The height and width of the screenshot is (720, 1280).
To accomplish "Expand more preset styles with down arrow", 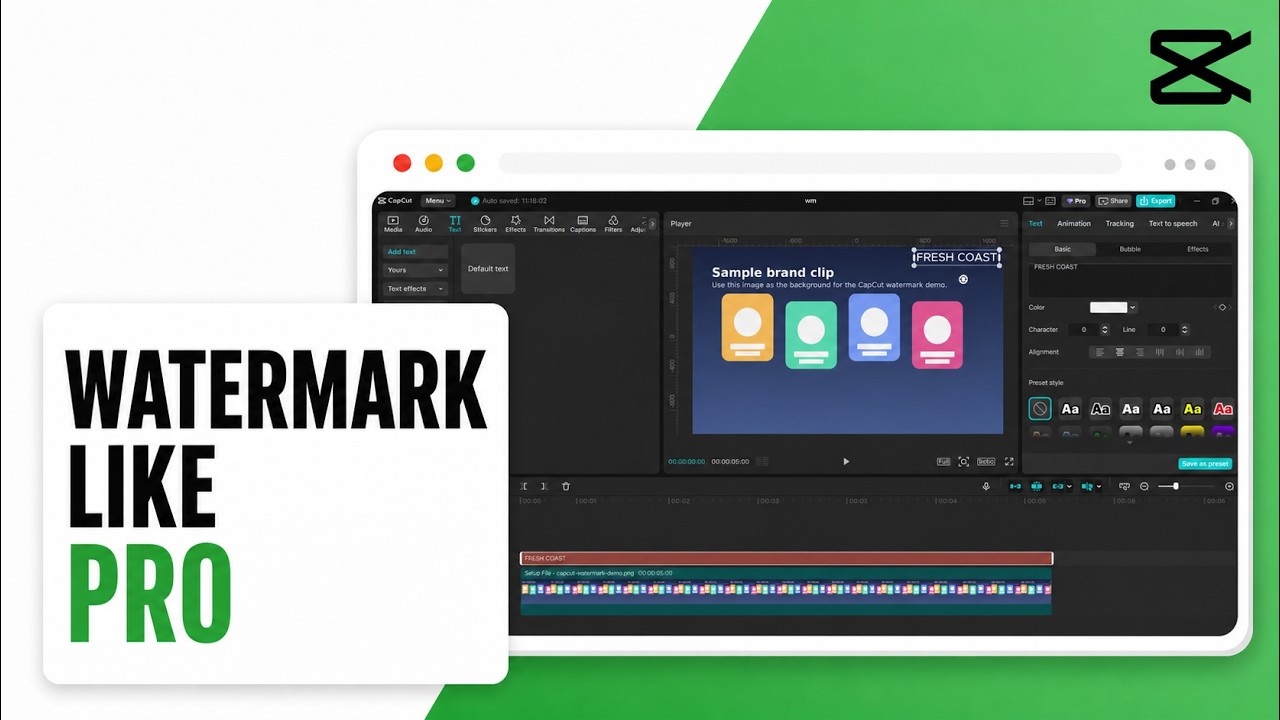I will 1130,442.
